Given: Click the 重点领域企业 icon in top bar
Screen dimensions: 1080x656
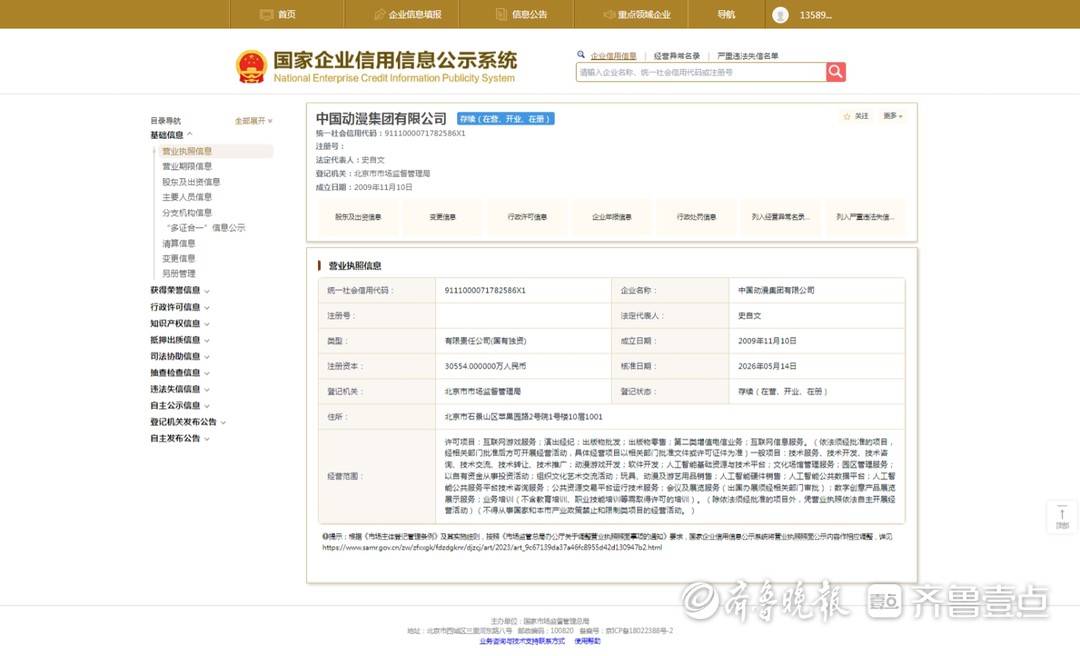Looking at the screenshot, I should (609, 14).
